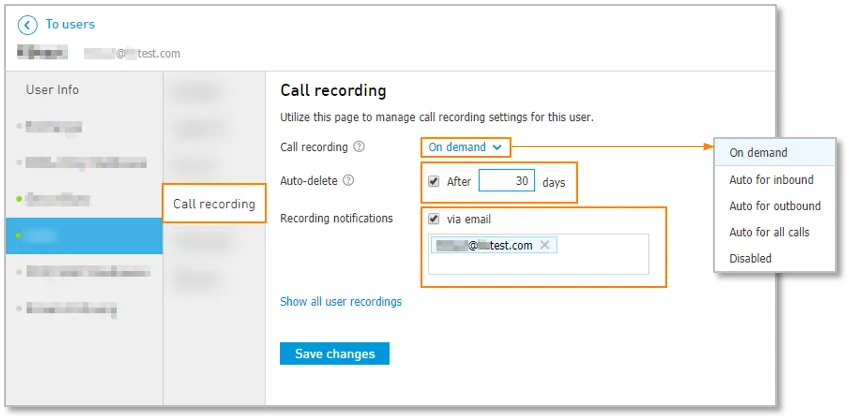
Task: Select the highlighted blue sidebar item
Action: click(84, 236)
